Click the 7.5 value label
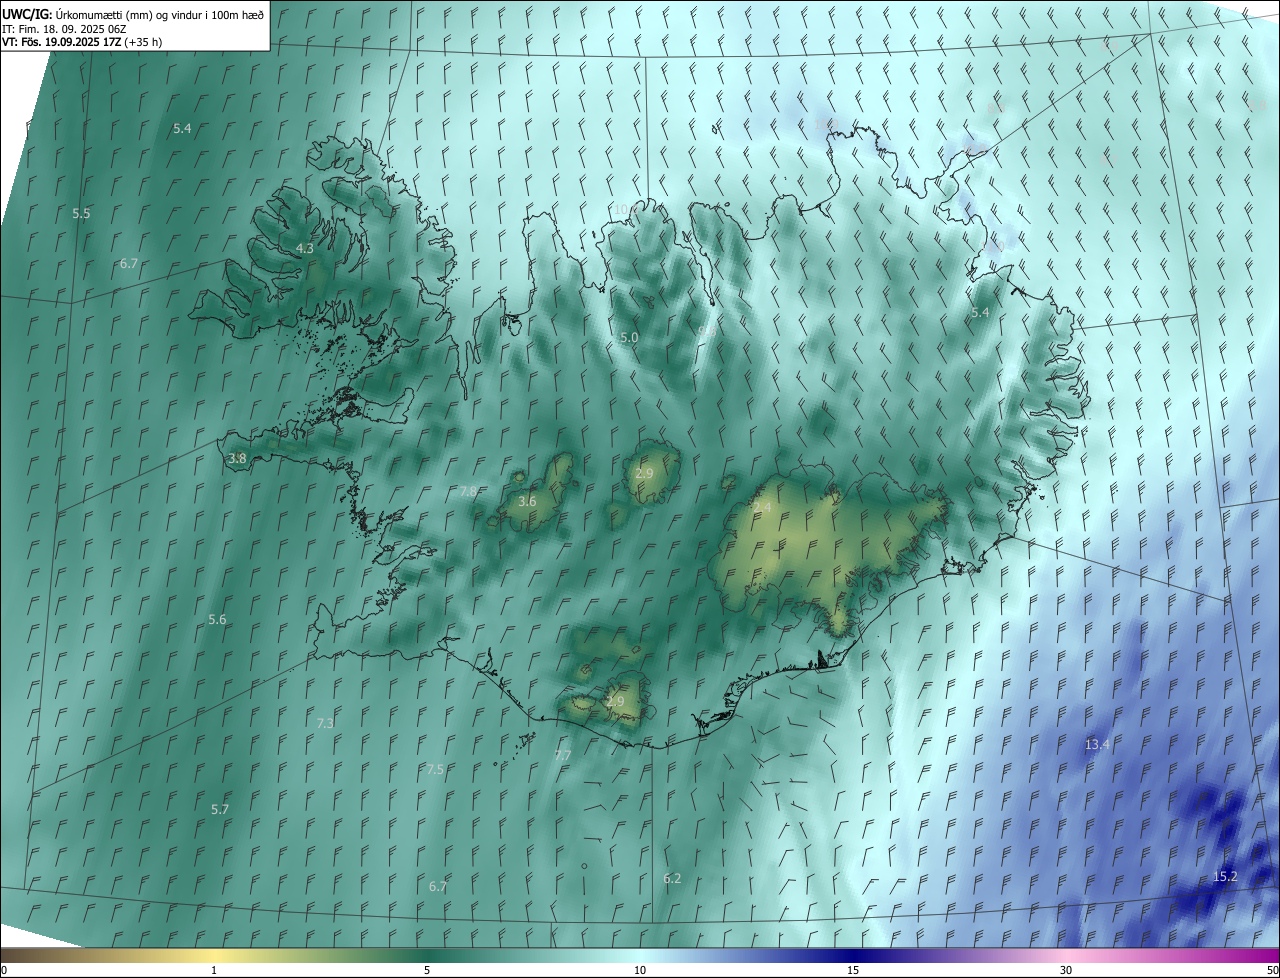This screenshot has width=1280, height=978. click(434, 769)
